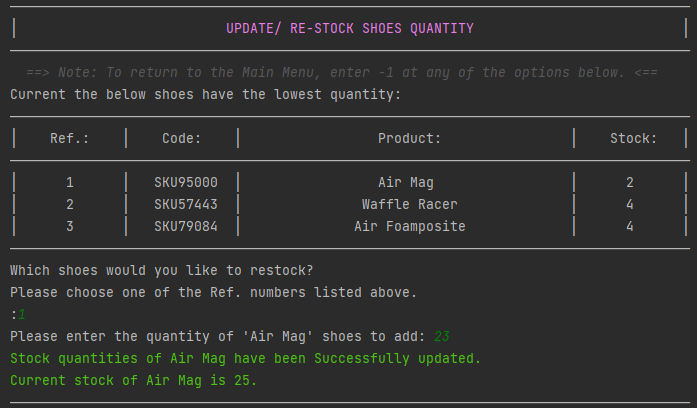Click the entered quantity value '23'

point(442,336)
